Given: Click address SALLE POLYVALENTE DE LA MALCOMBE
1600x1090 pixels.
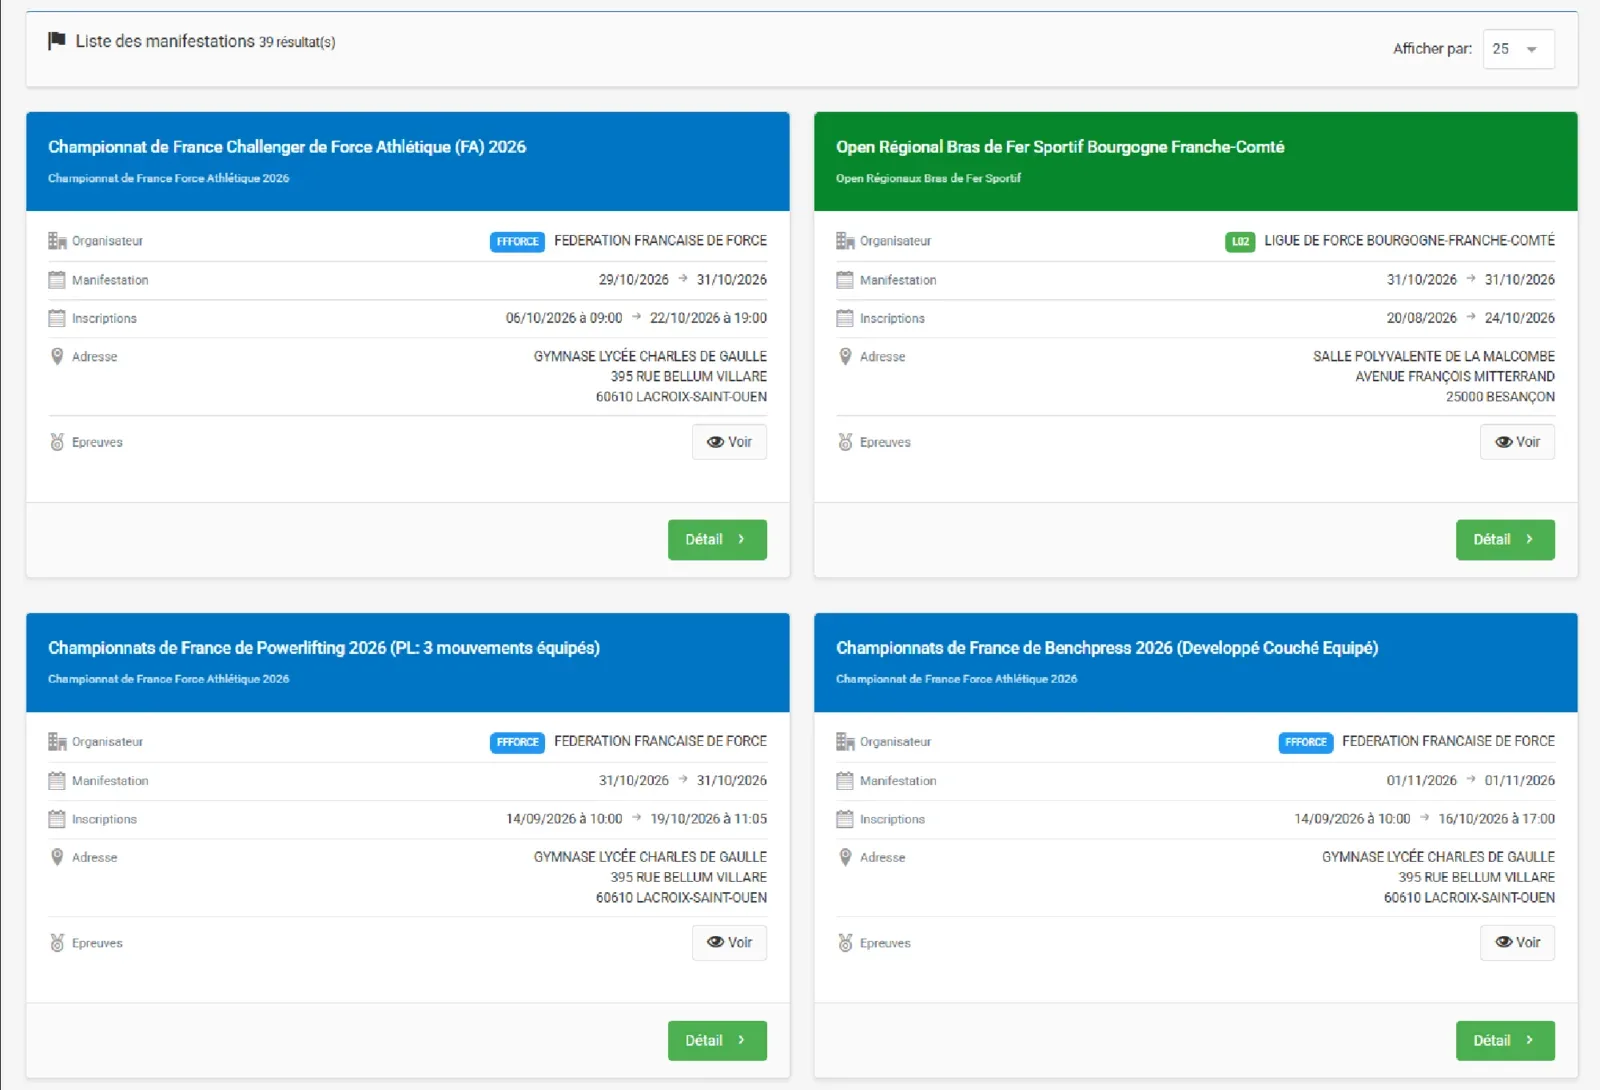Looking at the screenshot, I should [1434, 356].
